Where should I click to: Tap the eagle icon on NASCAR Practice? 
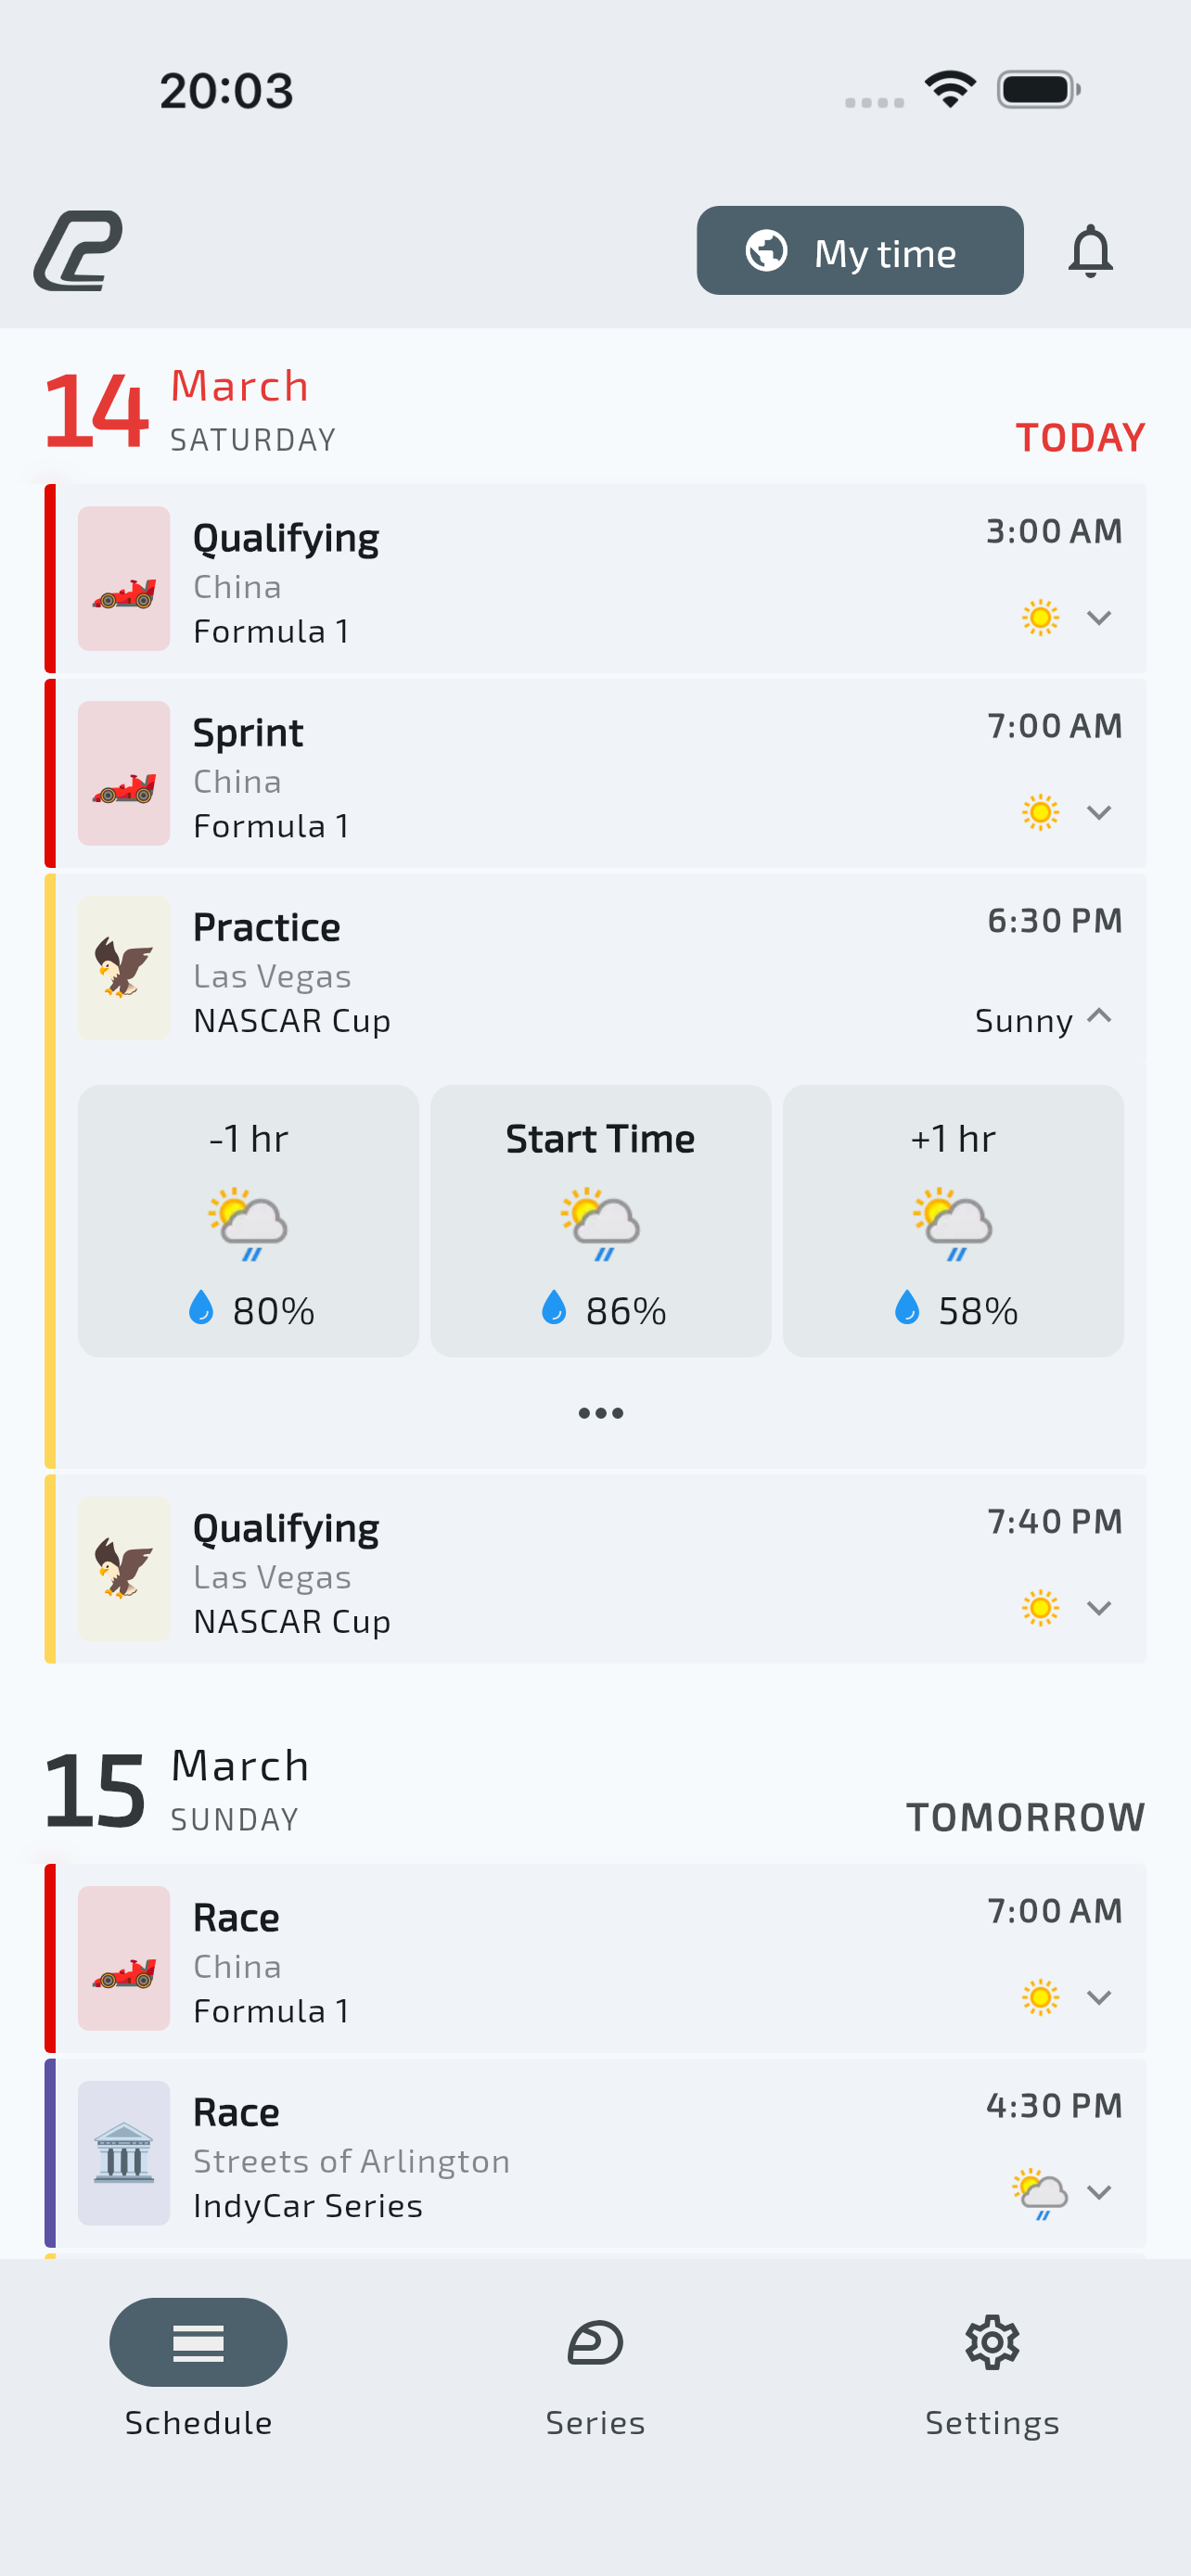click(x=124, y=967)
